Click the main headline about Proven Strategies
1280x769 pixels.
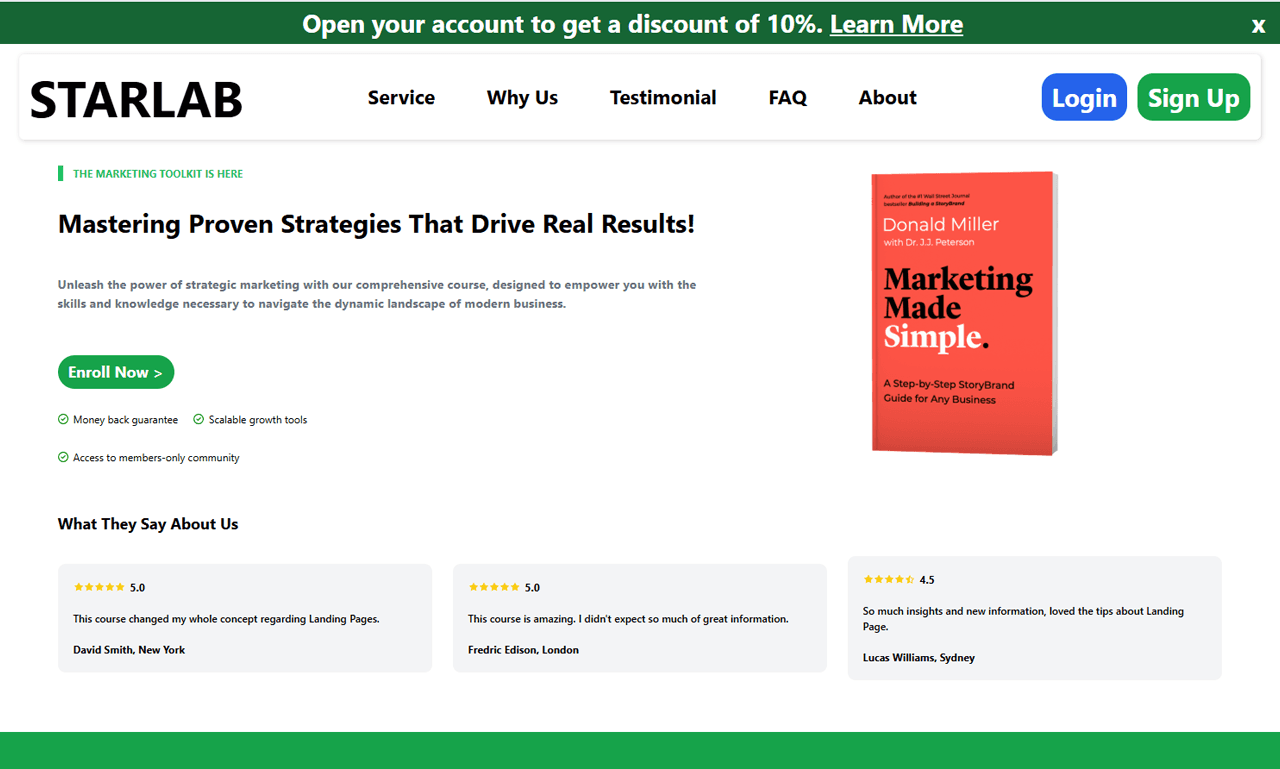(x=376, y=224)
